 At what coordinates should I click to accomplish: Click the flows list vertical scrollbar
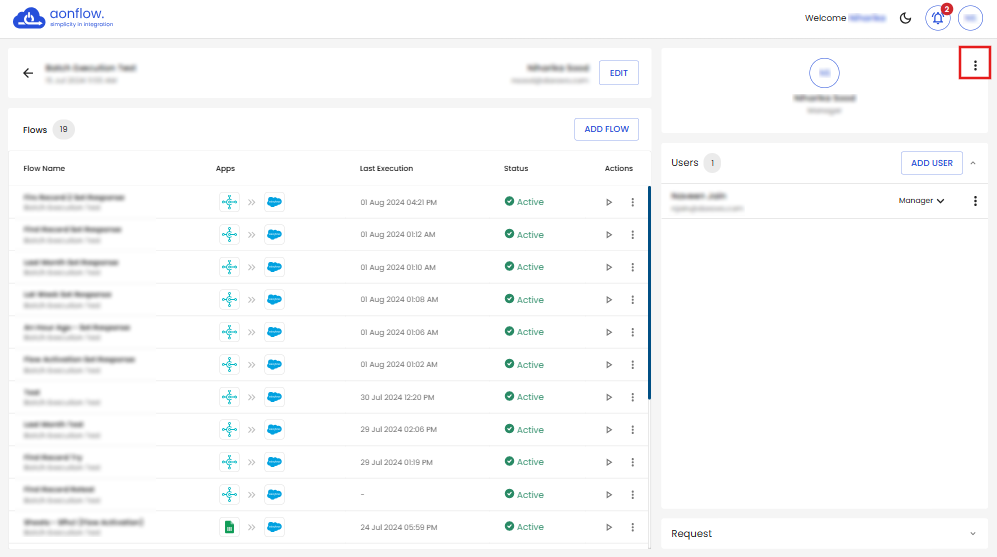[649, 292]
